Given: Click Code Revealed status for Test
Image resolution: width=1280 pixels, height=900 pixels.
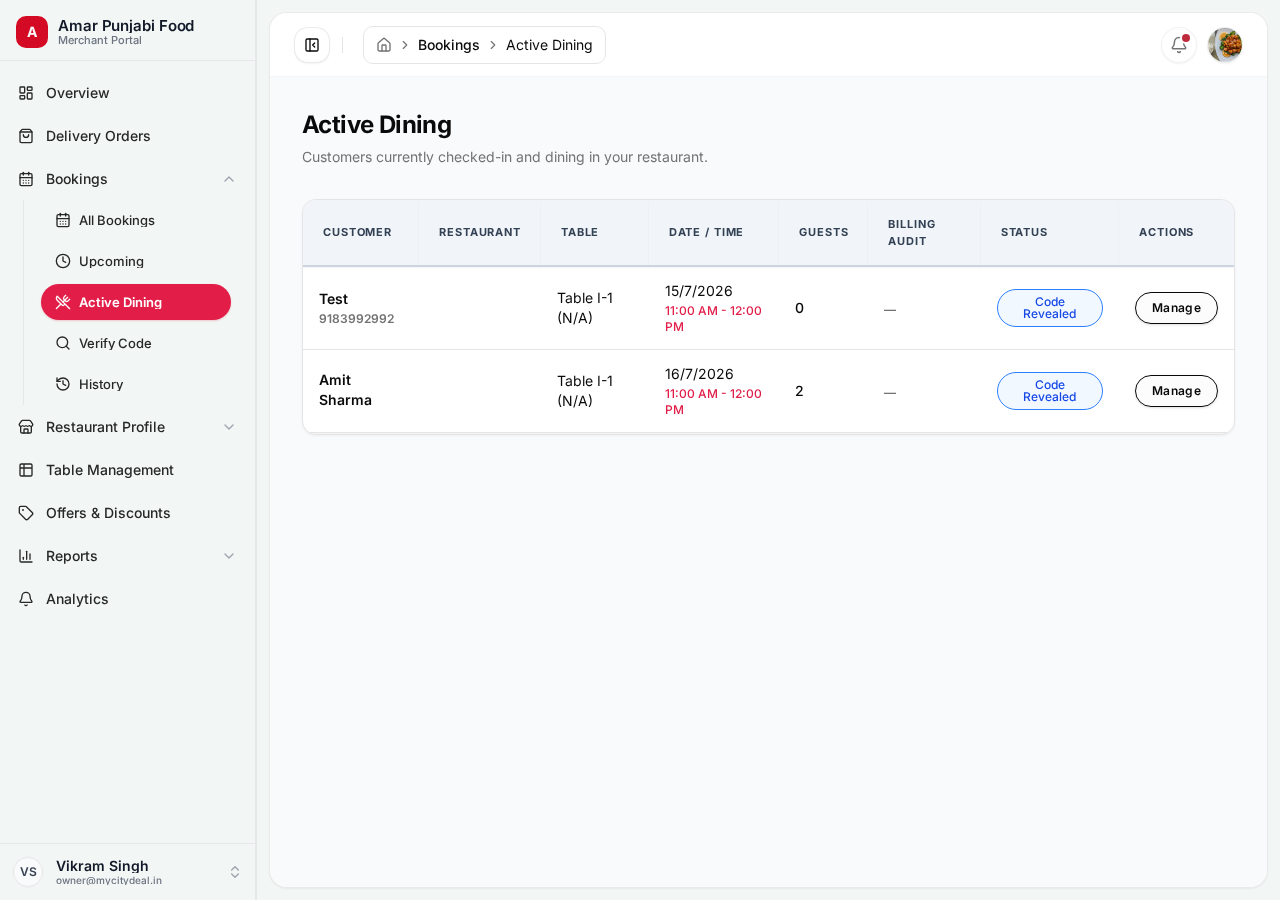Looking at the screenshot, I should (1050, 308).
